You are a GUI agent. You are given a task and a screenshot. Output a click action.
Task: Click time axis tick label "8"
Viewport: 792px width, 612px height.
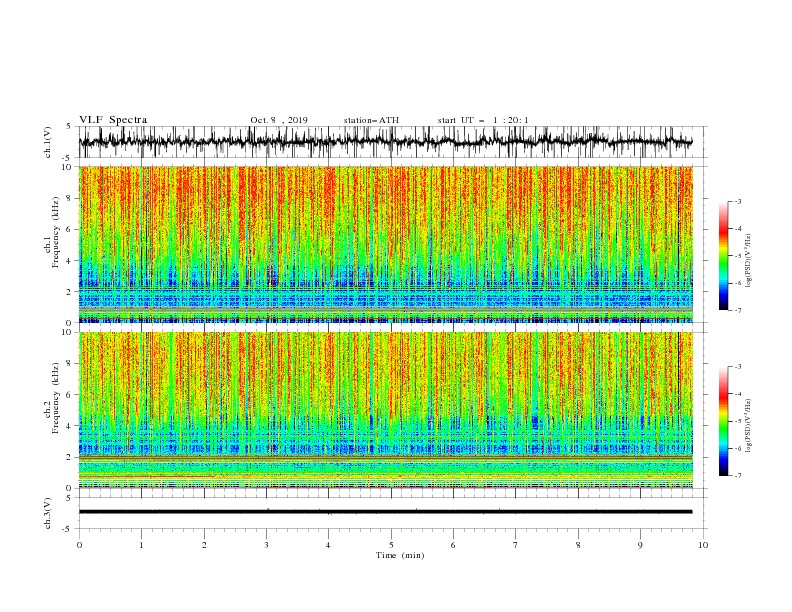(578, 545)
